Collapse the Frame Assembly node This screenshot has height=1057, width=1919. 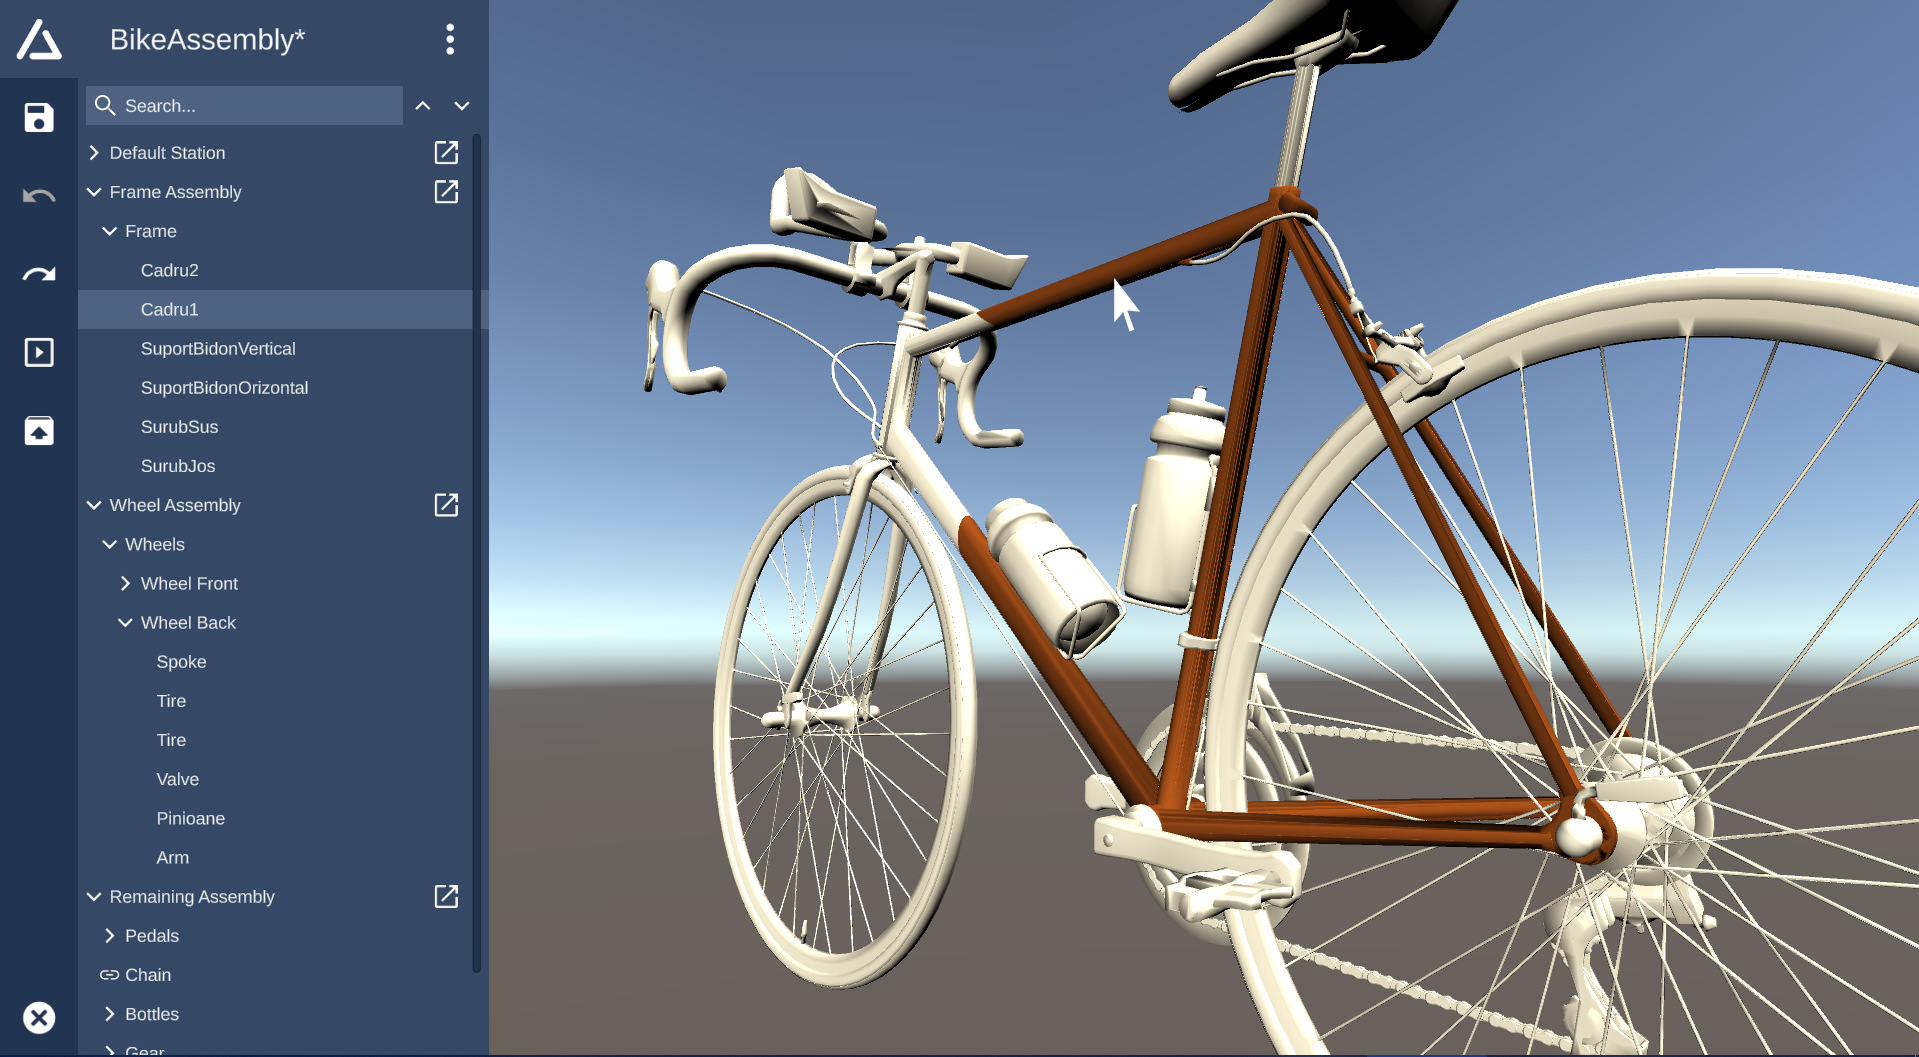(x=94, y=192)
